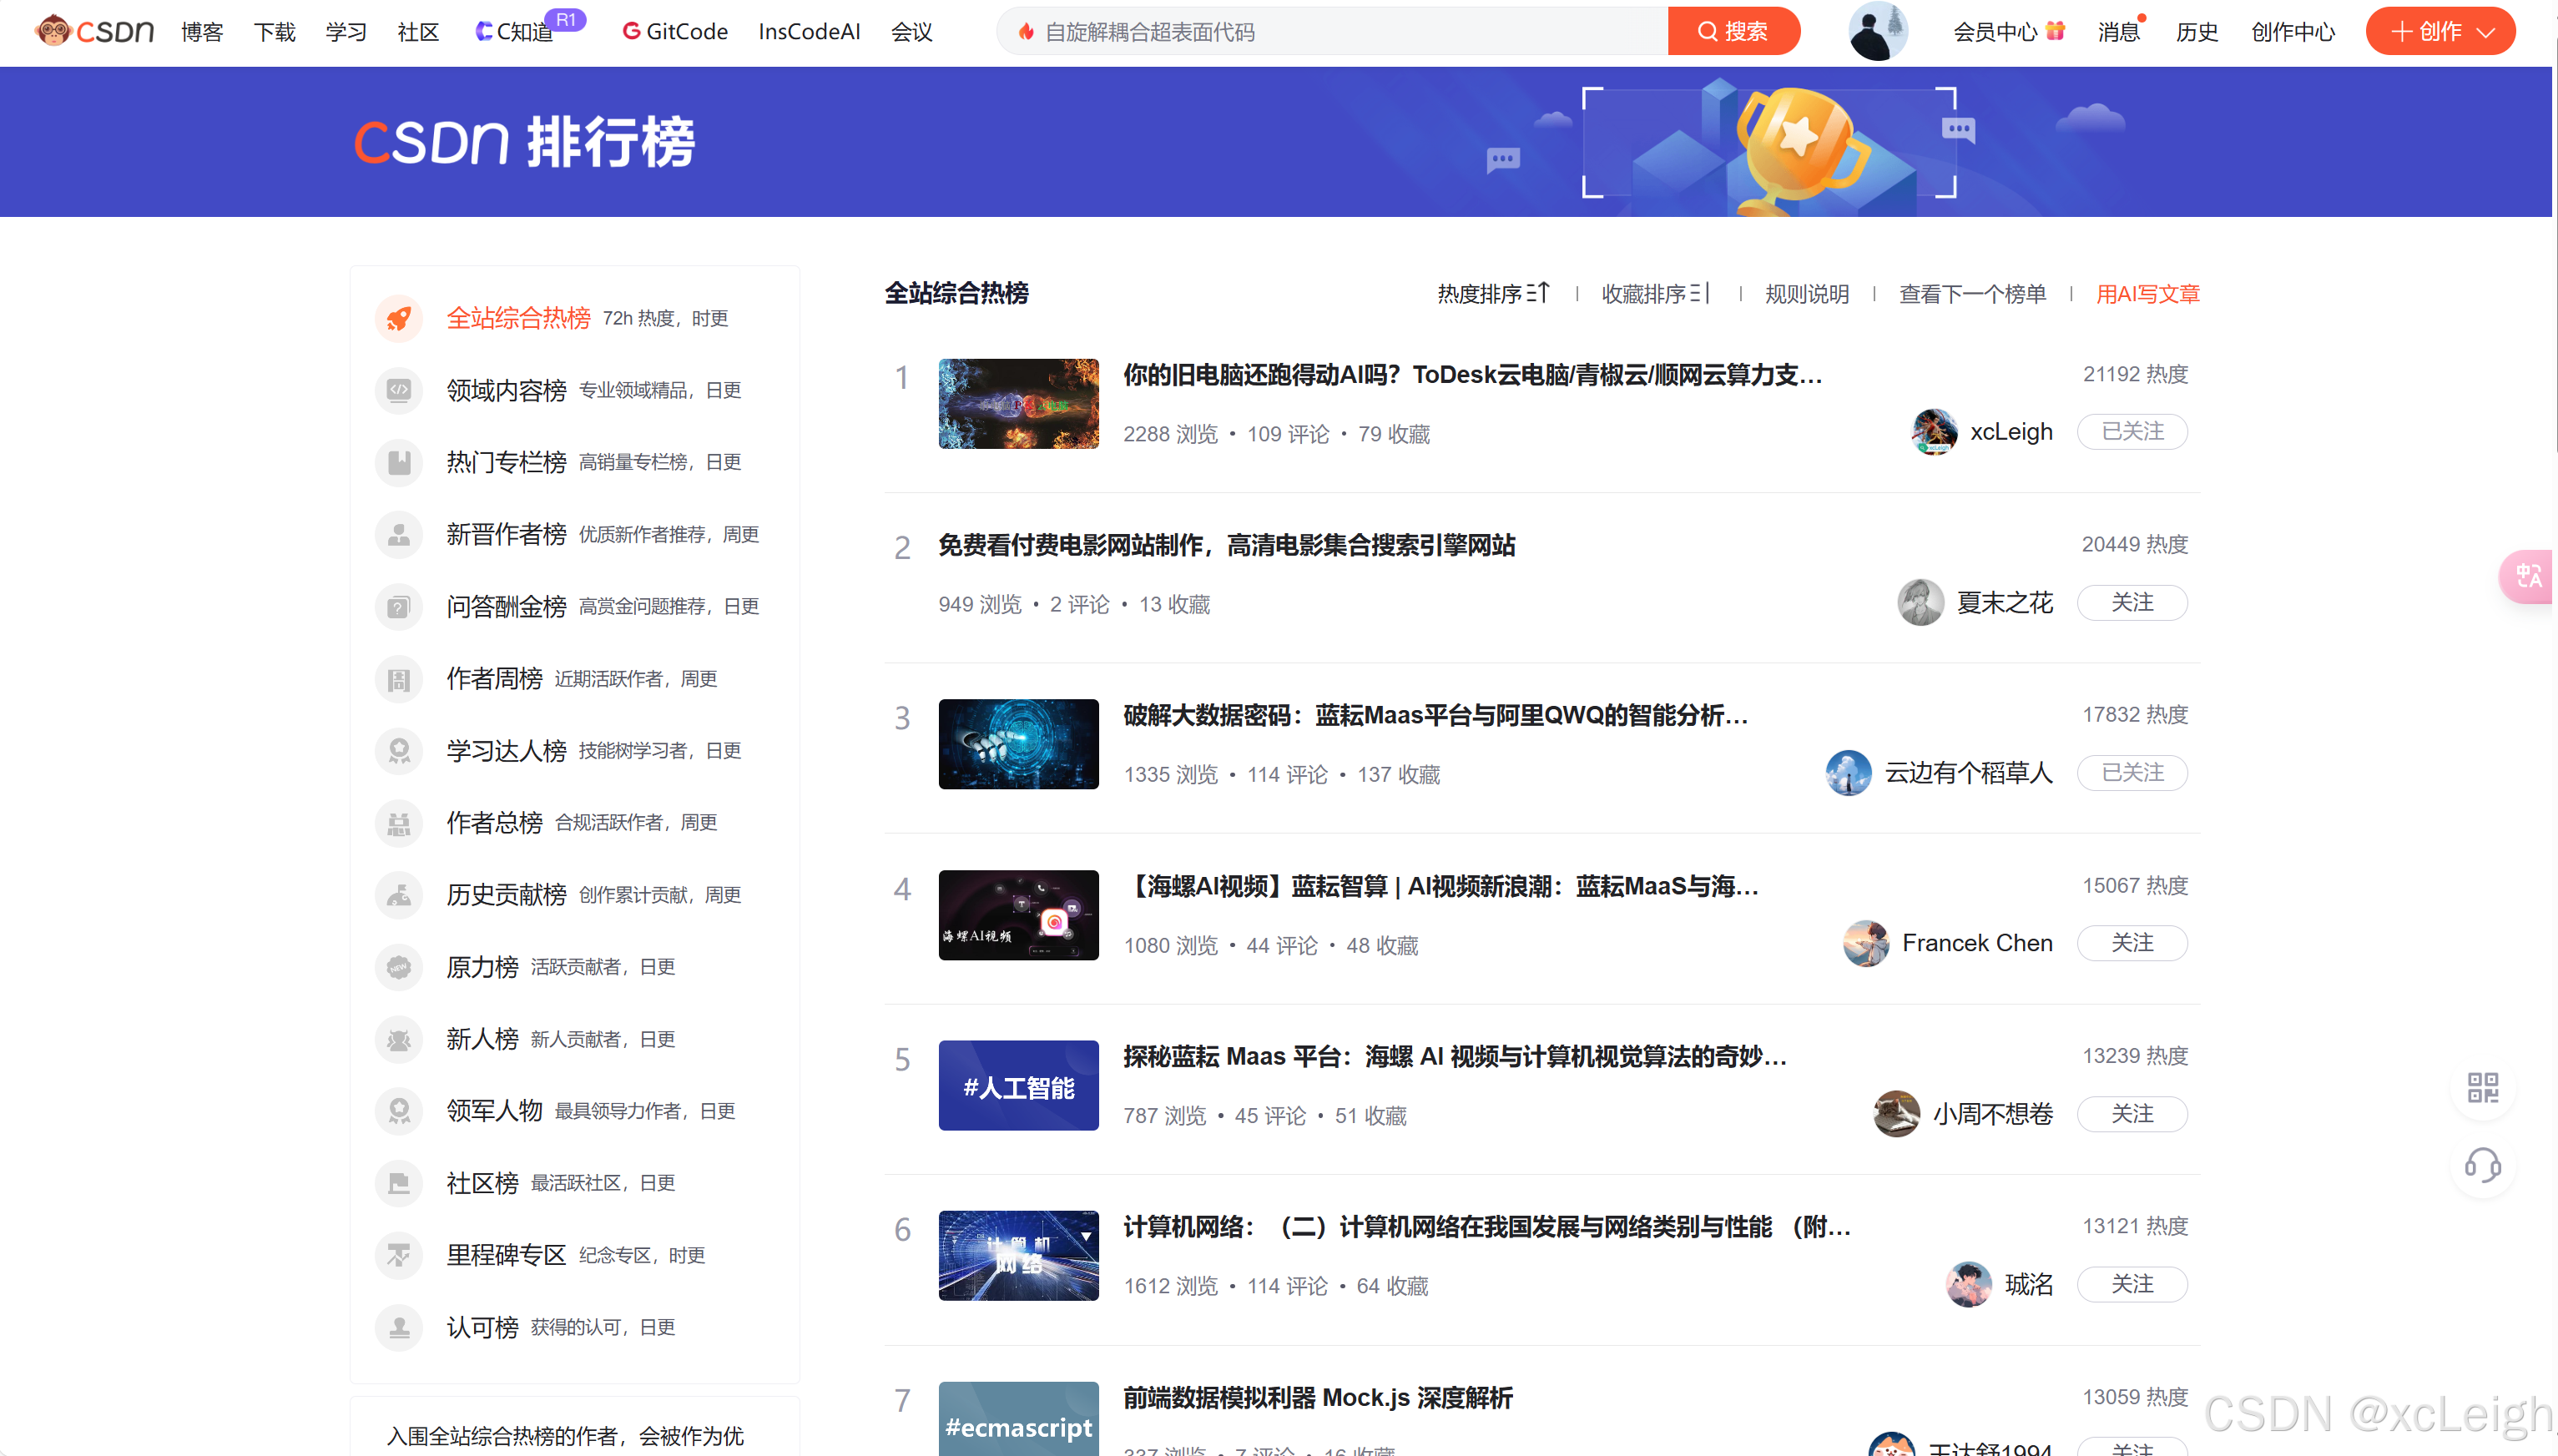The height and width of the screenshot is (1456, 2558).
Task: Toggle 已关注 for 云边有个稻草人
Action: tap(2132, 773)
